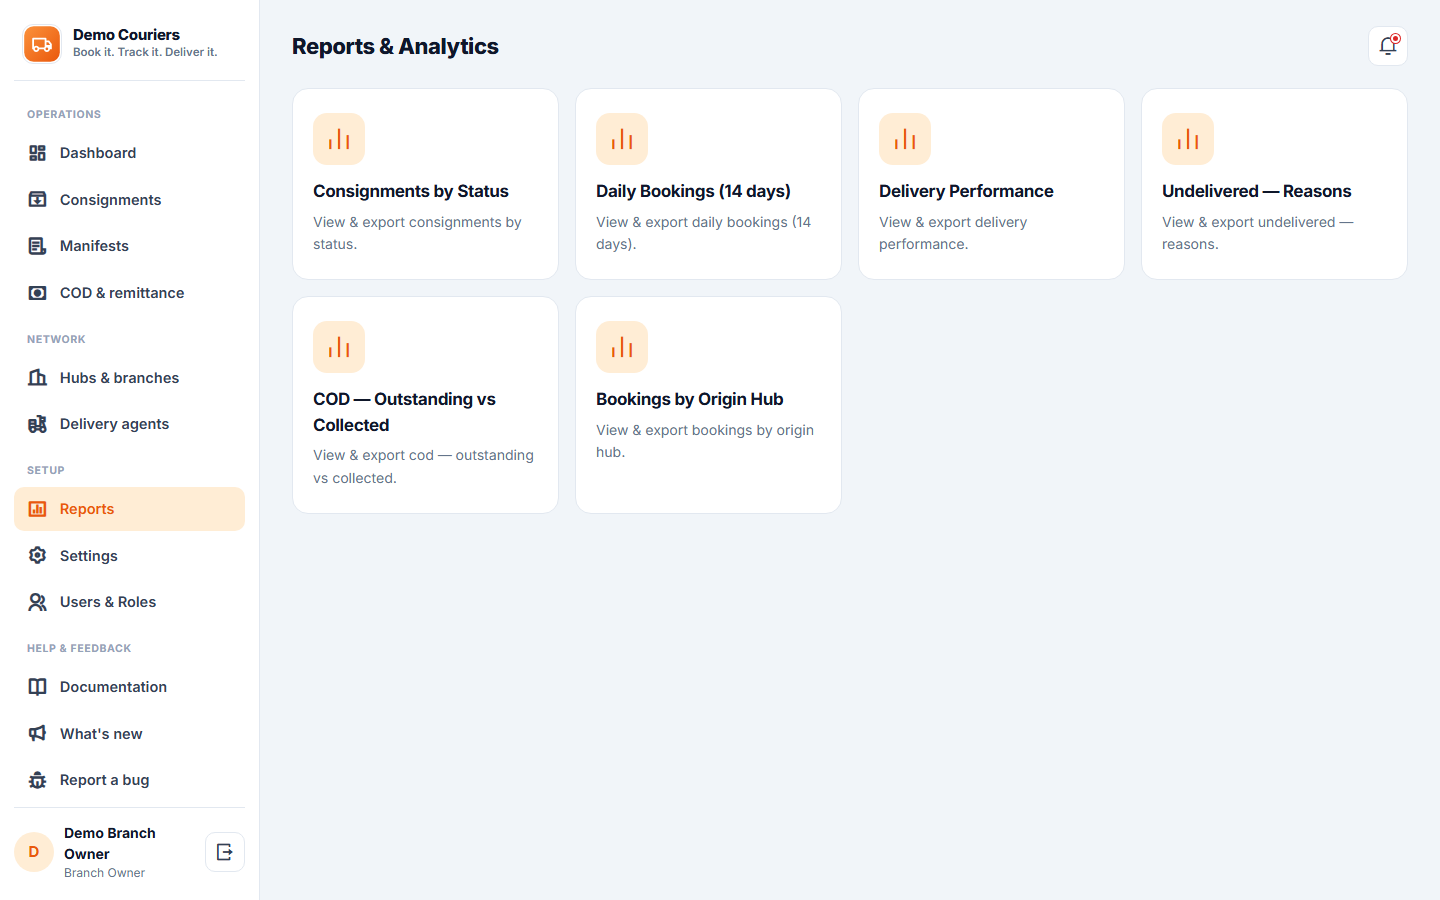The image size is (1440, 900).
Task: Click the Bookings by Origin Hub chart icon
Action: (622, 347)
